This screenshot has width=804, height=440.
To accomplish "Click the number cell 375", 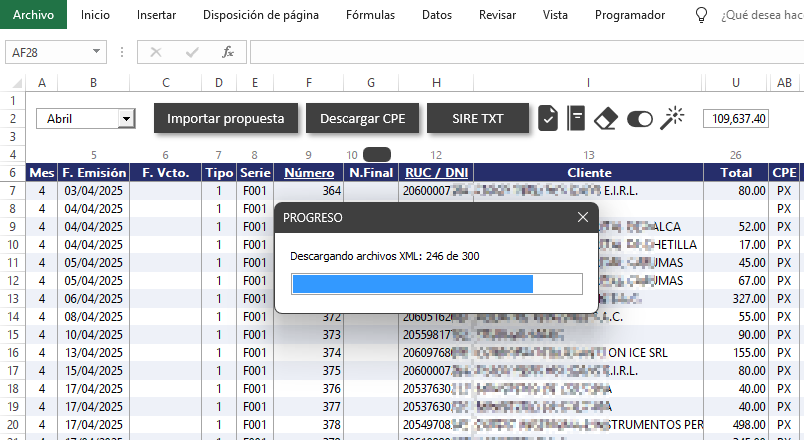I will pyautogui.click(x=309, y=371).
